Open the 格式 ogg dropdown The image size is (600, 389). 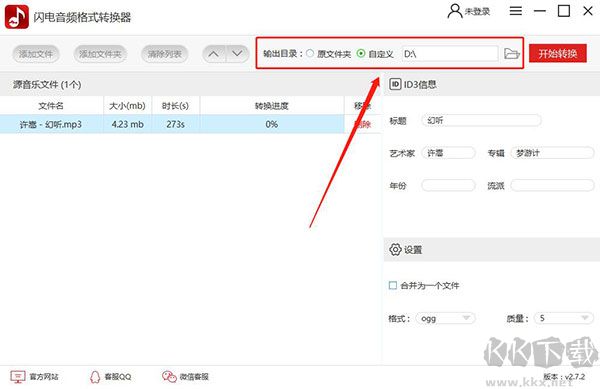tap(445, 318)
